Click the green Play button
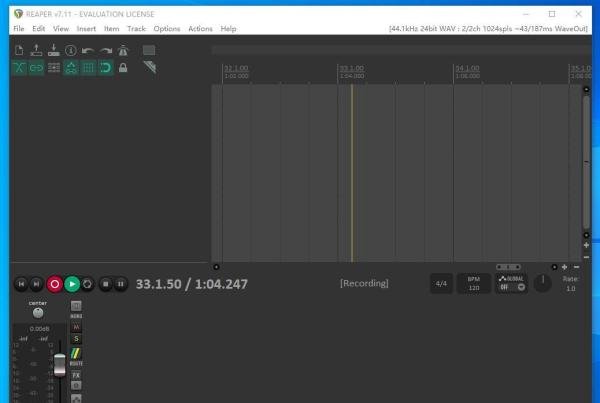 point(72,284)
